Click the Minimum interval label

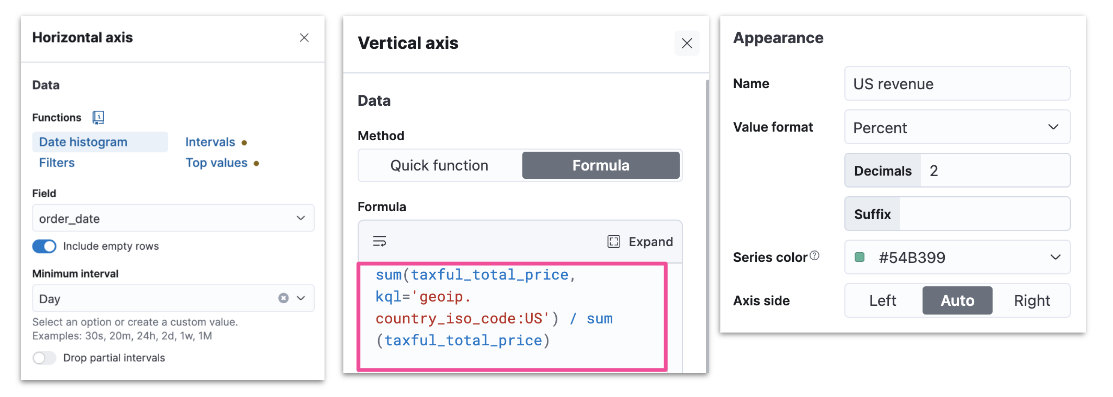pos(74,273)
